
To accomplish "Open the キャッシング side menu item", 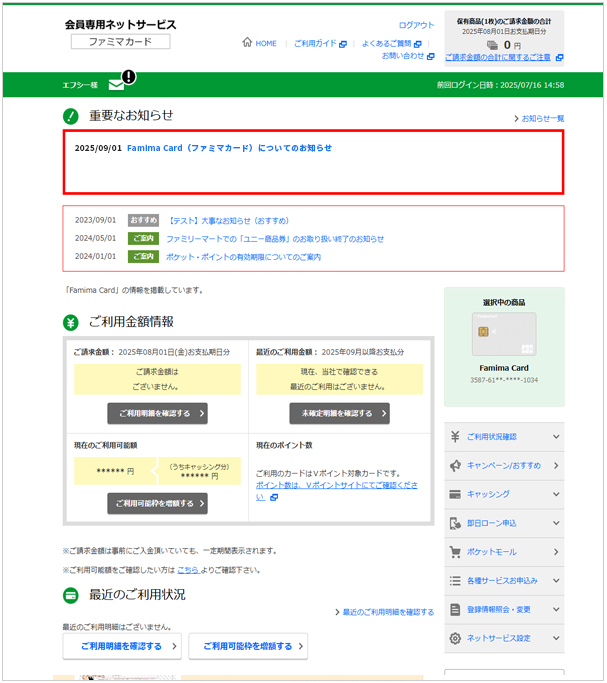I will pyautogui.click(x=504, y=494).
